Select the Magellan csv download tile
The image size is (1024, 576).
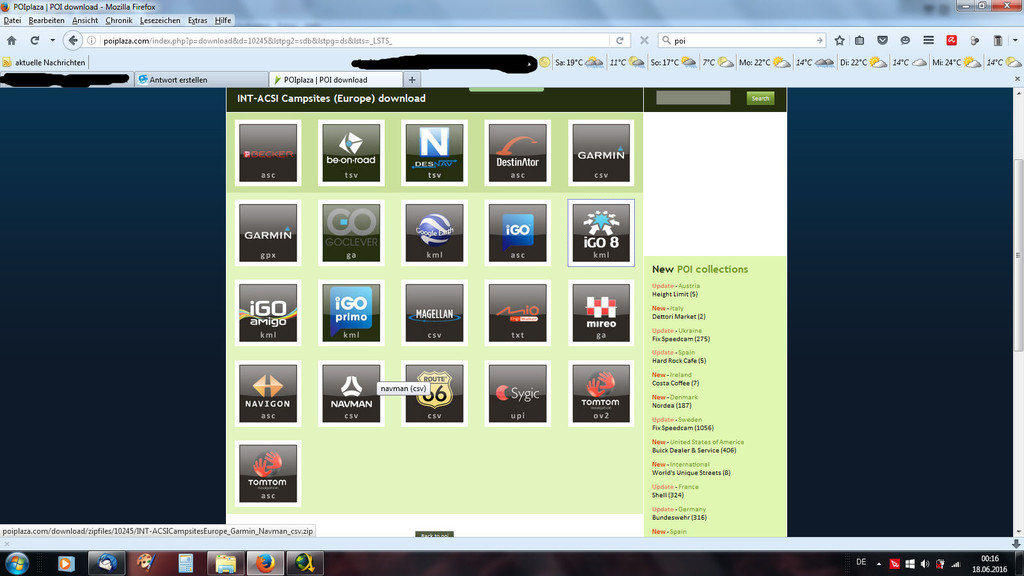click(x=434, y=313)
